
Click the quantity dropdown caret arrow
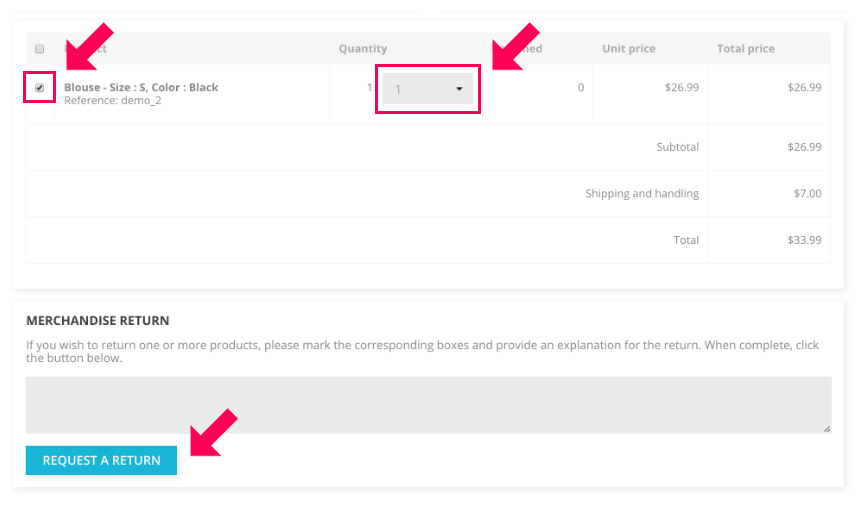(x=459, y=89)
